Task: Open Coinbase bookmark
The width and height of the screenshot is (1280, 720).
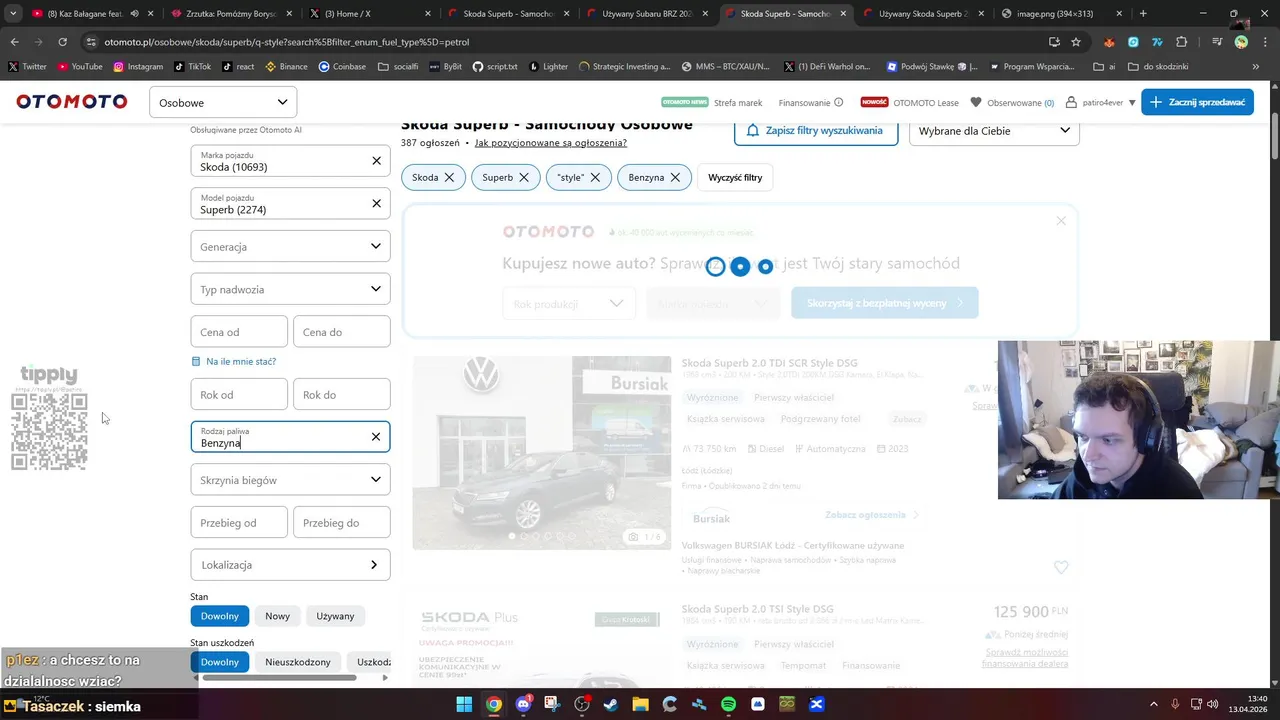Action: 342,67
